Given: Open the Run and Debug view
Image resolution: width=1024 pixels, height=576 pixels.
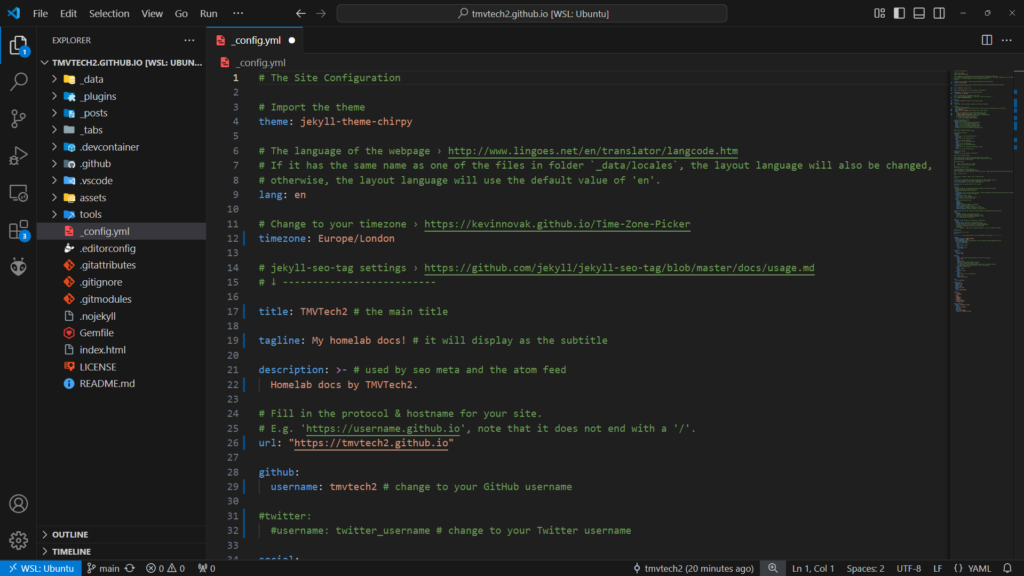Looking at the screenshot, I should tap(18, 155).
